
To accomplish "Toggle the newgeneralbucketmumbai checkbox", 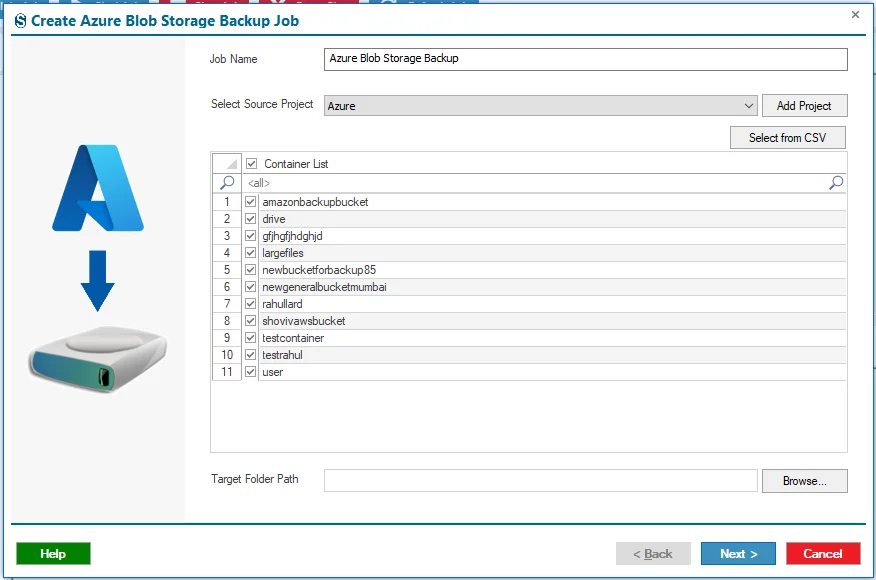I will [x=251, y=287].
